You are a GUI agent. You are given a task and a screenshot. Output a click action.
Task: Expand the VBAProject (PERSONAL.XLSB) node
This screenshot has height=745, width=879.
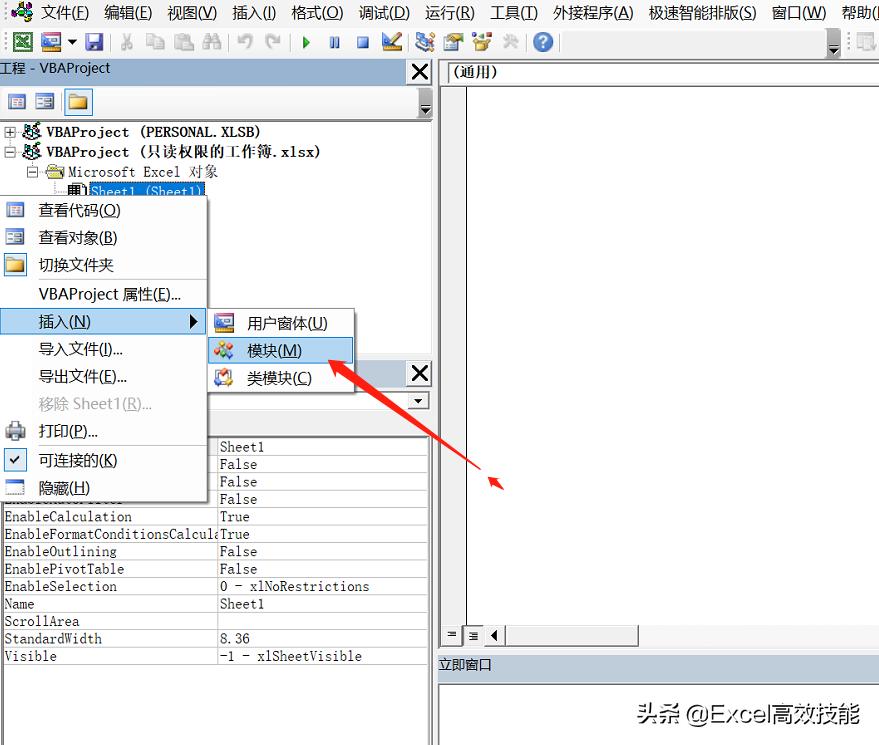click(8, 131)
